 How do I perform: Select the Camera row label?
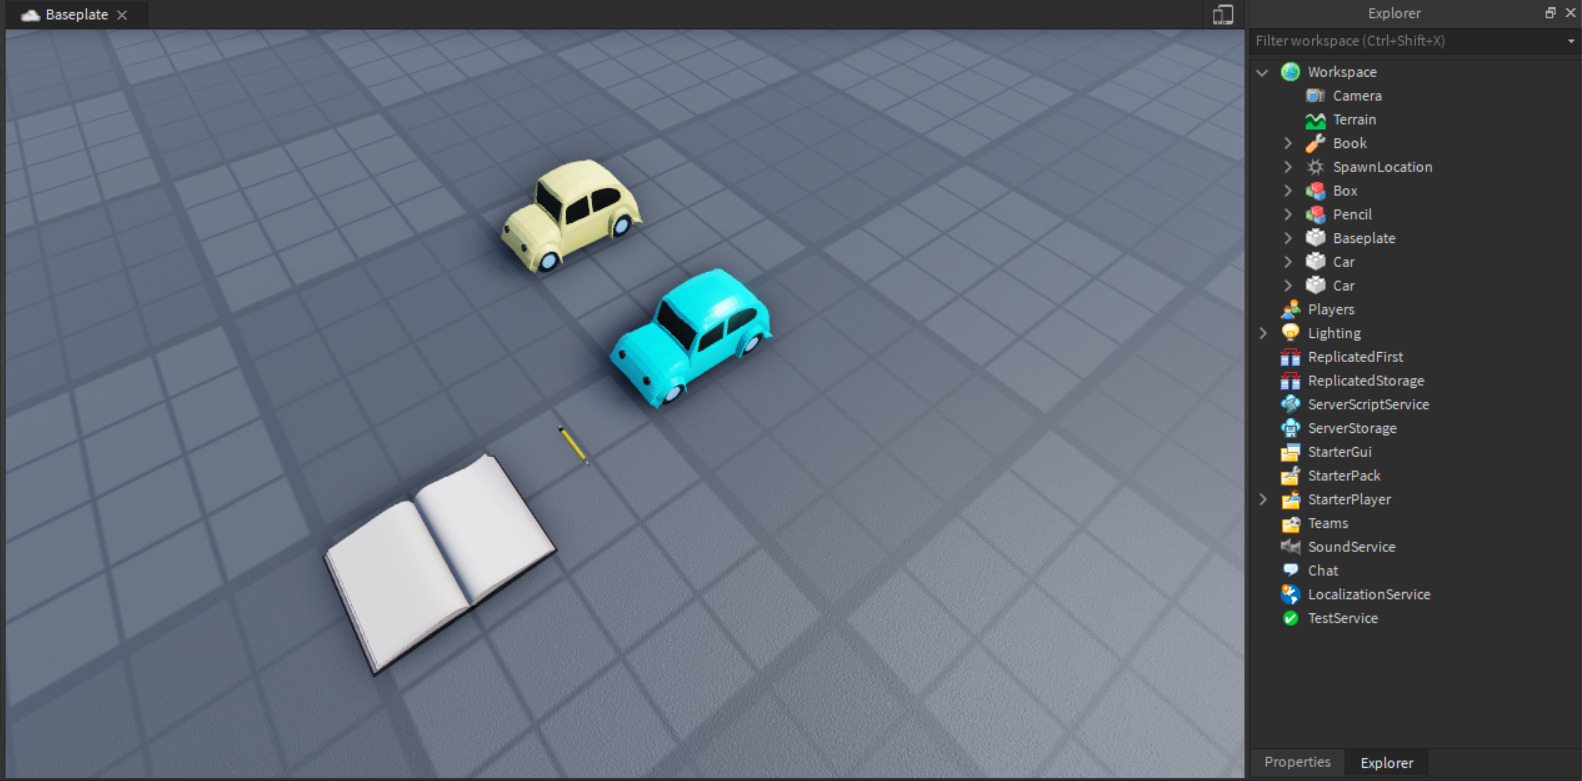pyautogui.click(x=1357, y=96)
